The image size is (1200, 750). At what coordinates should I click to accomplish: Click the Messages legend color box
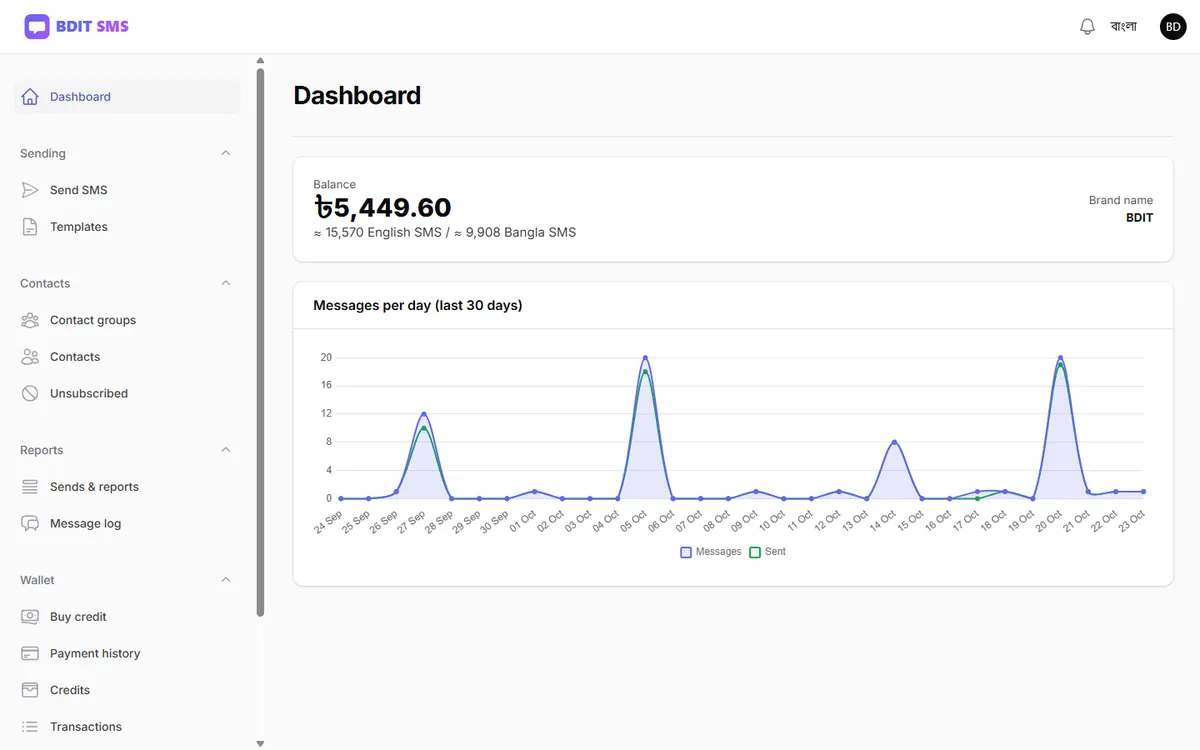[x=686, y=552]
